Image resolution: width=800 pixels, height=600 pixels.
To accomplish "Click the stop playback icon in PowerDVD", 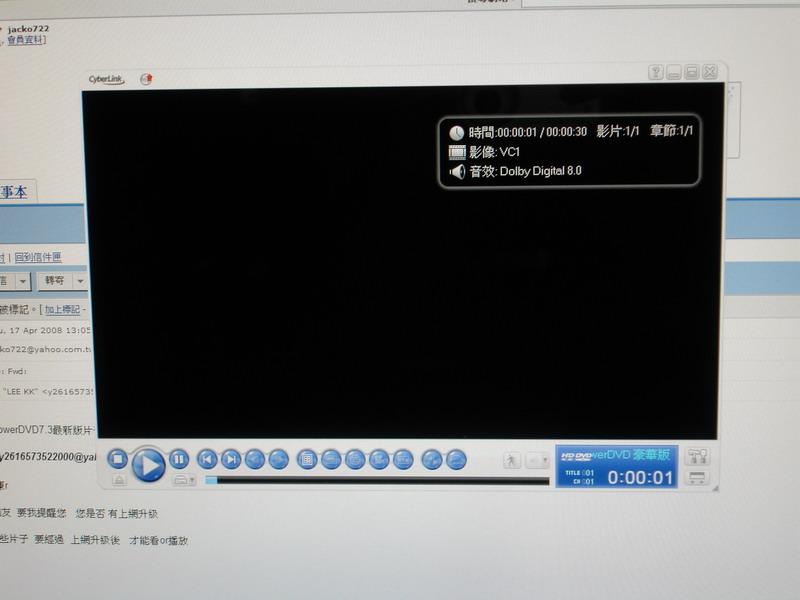I will click(x=117, y=458).
